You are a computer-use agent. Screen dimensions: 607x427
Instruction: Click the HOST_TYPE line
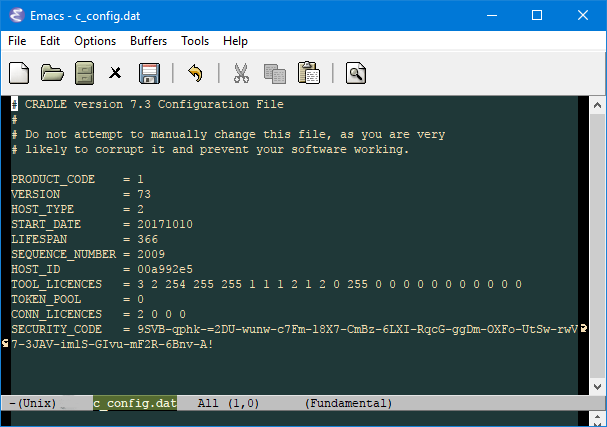(x=77, y=209)
